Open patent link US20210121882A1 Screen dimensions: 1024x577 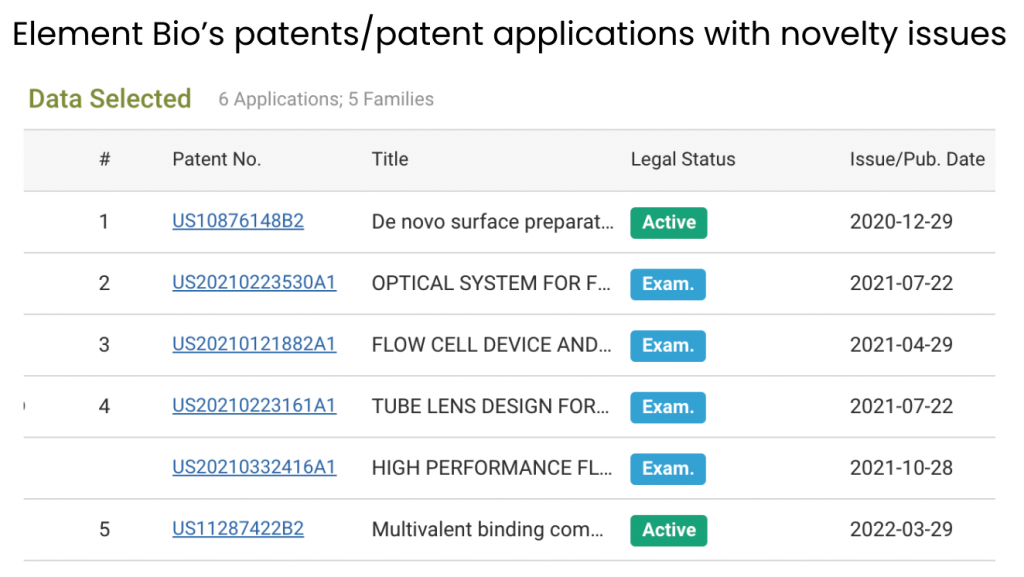[x=254, y=344]
